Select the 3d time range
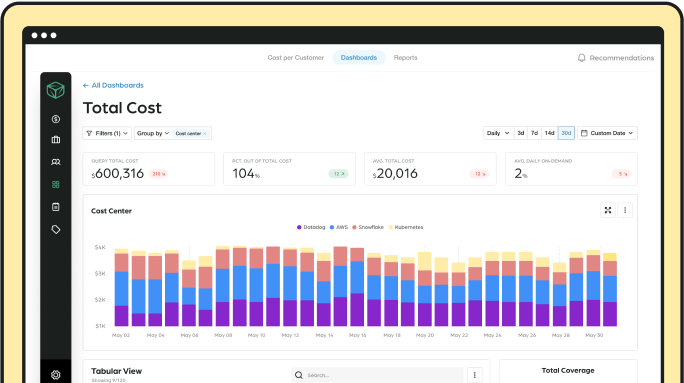The width and height of the screenshot is (684, 383). coord(520,133)
